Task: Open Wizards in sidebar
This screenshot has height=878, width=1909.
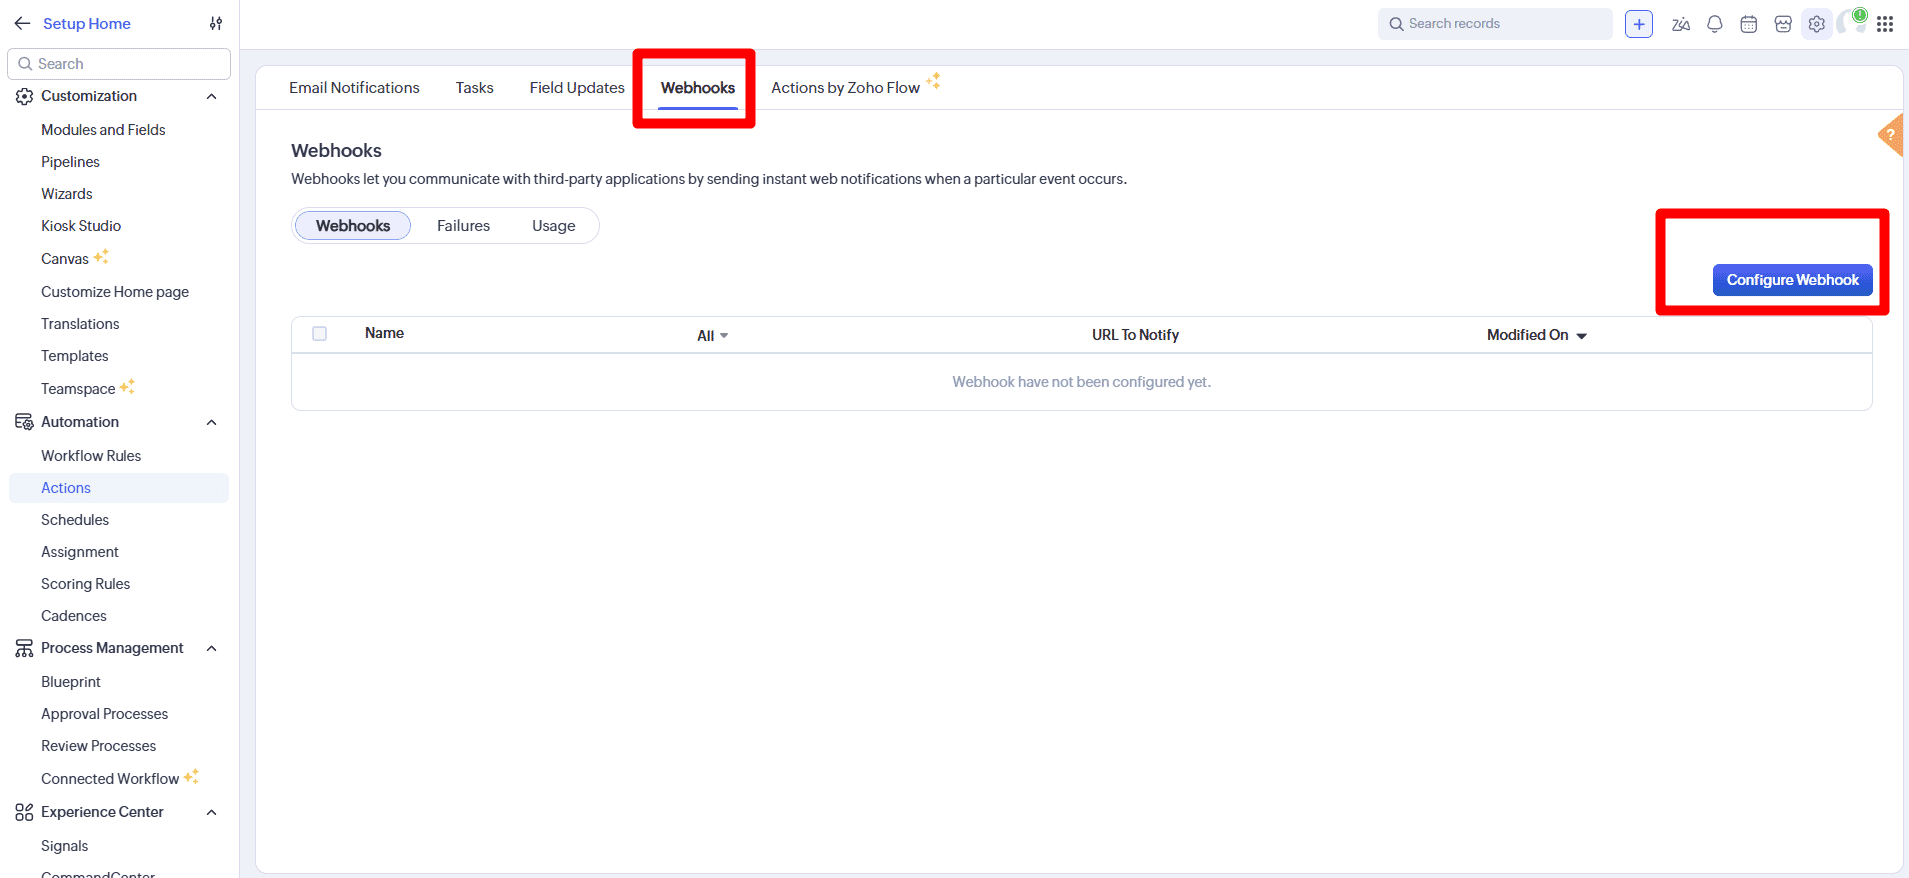Action: (x=67, y=194)
